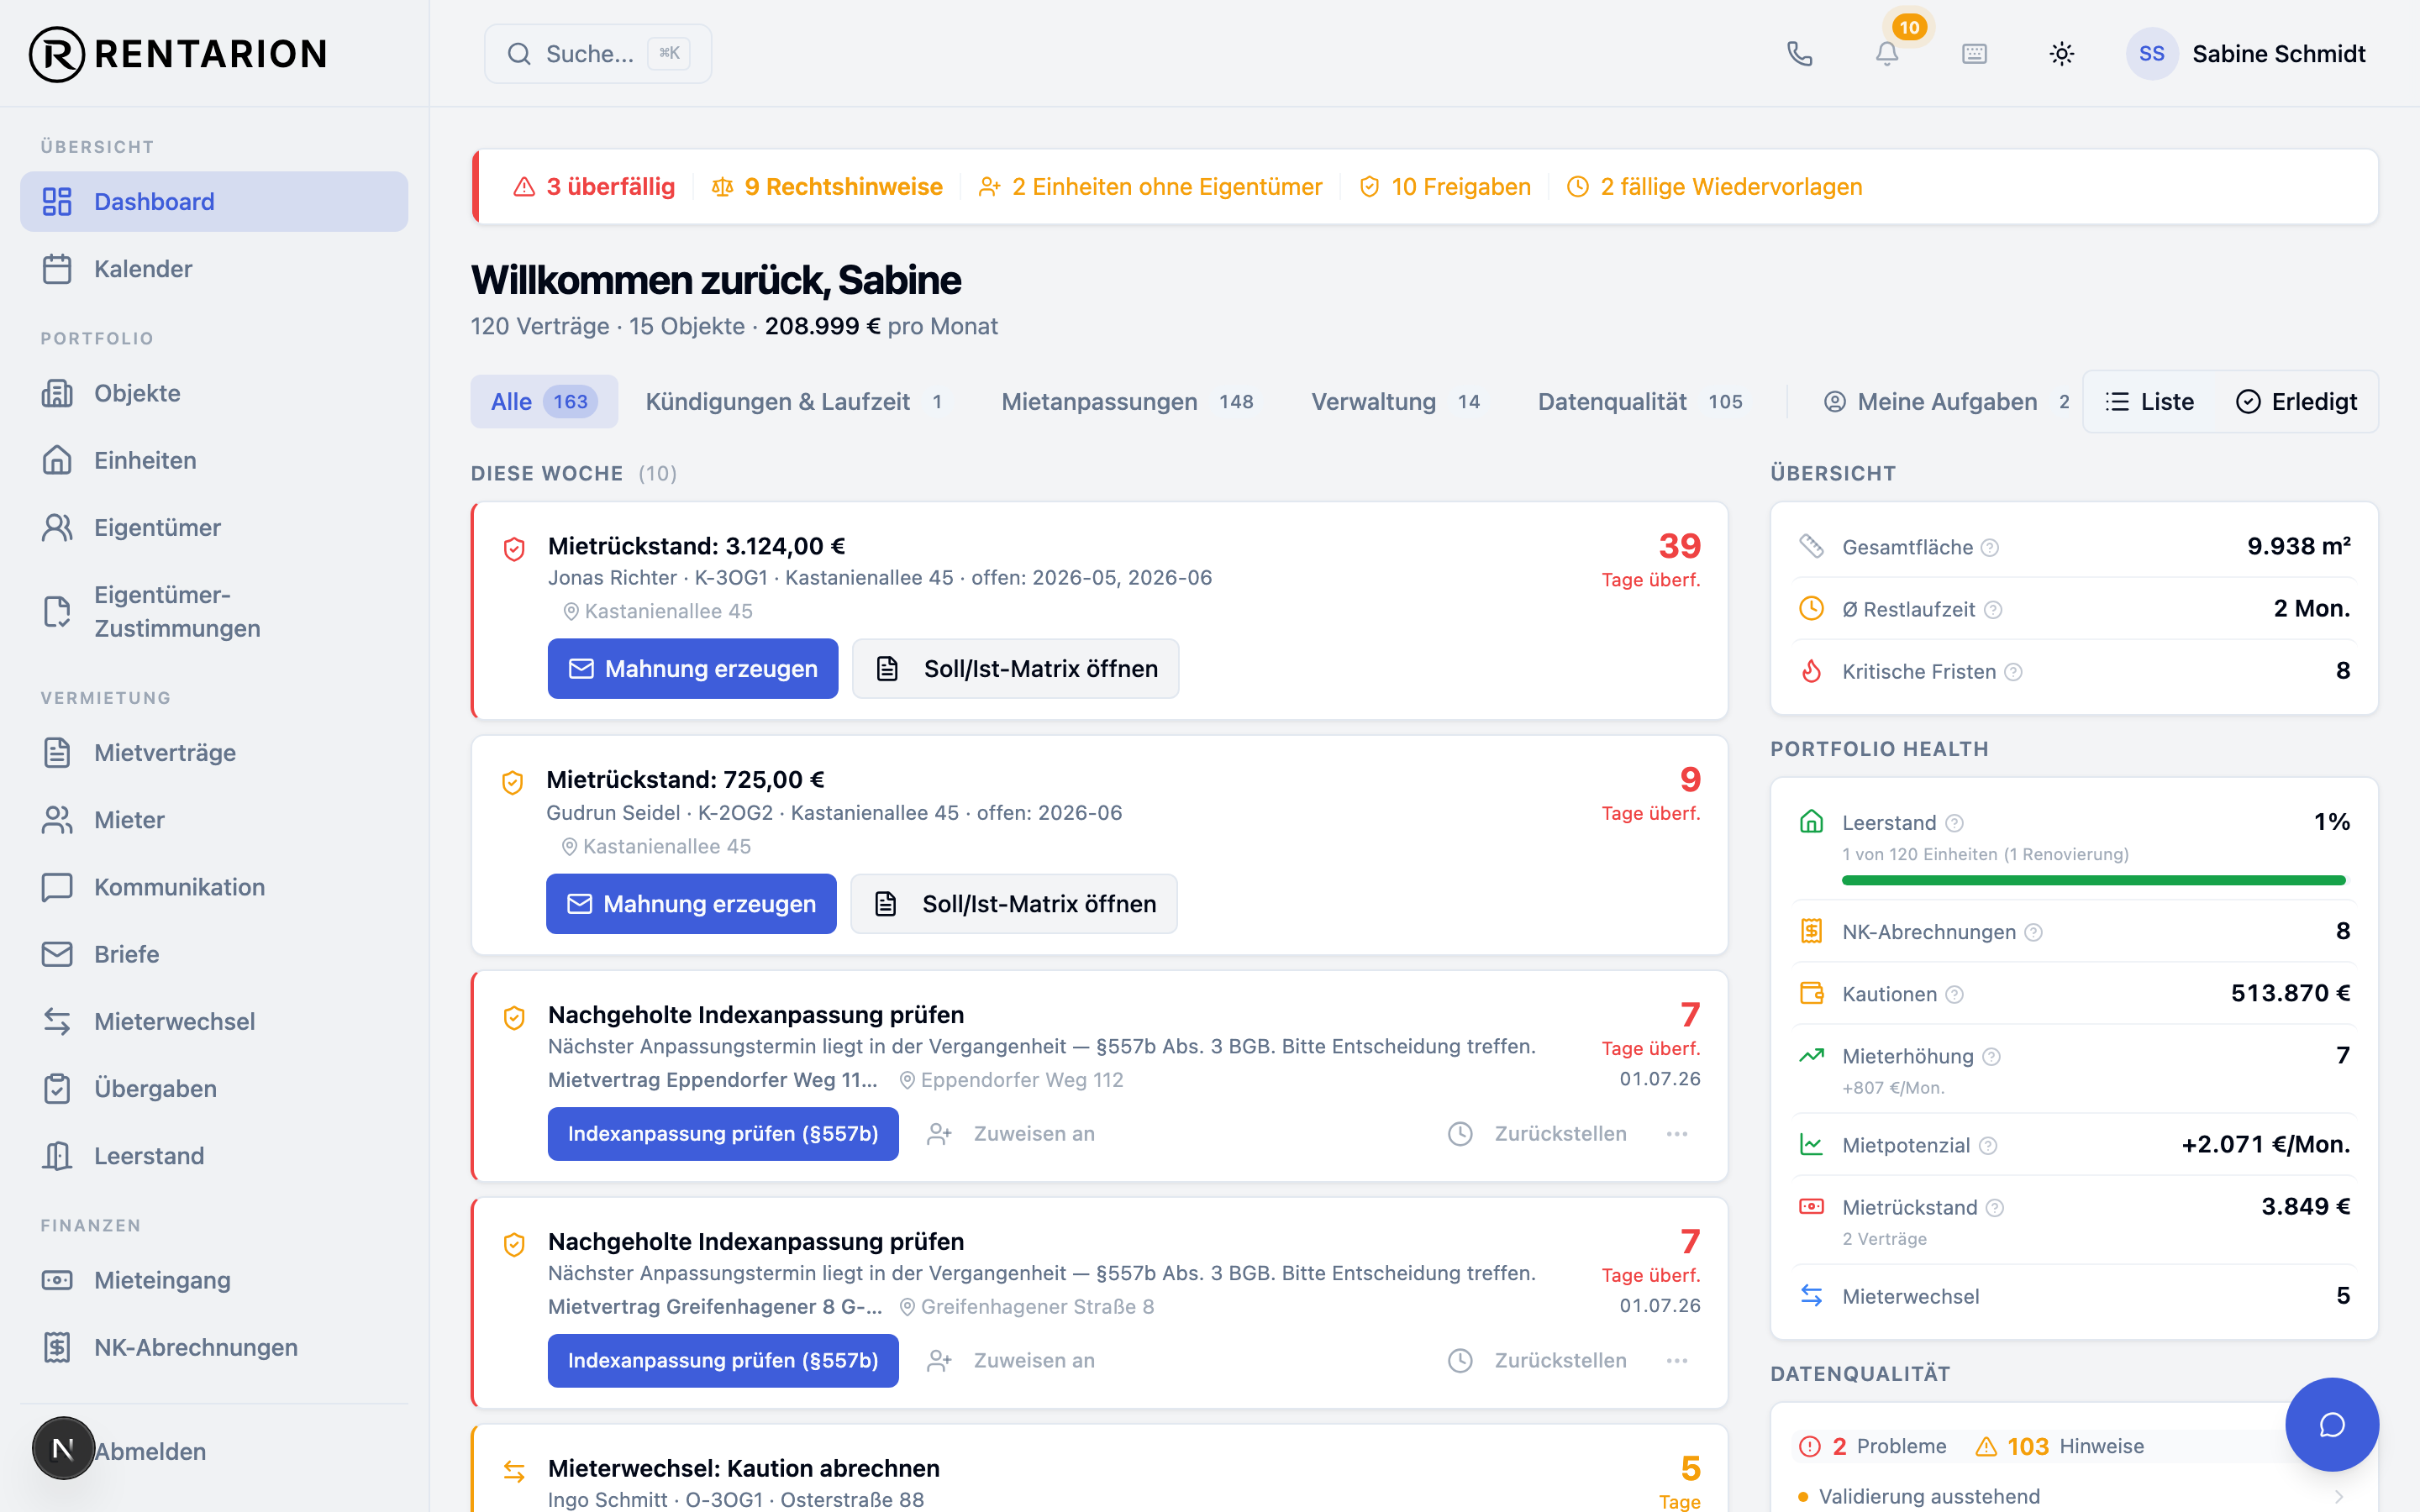Click Mahnung erzeugen for Jonas Richter
Image resolution: width=2420 pixels, height=1512 pixels.
point(692,668)
